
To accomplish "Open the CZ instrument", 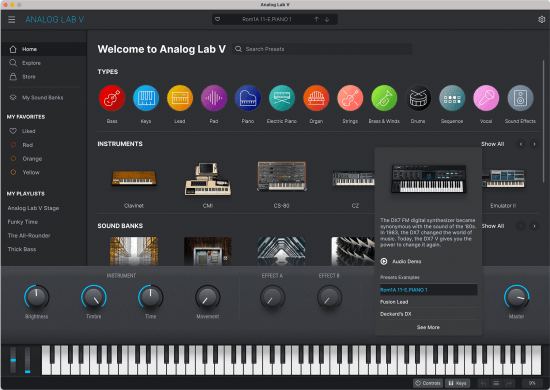I will tap(354, 178).
